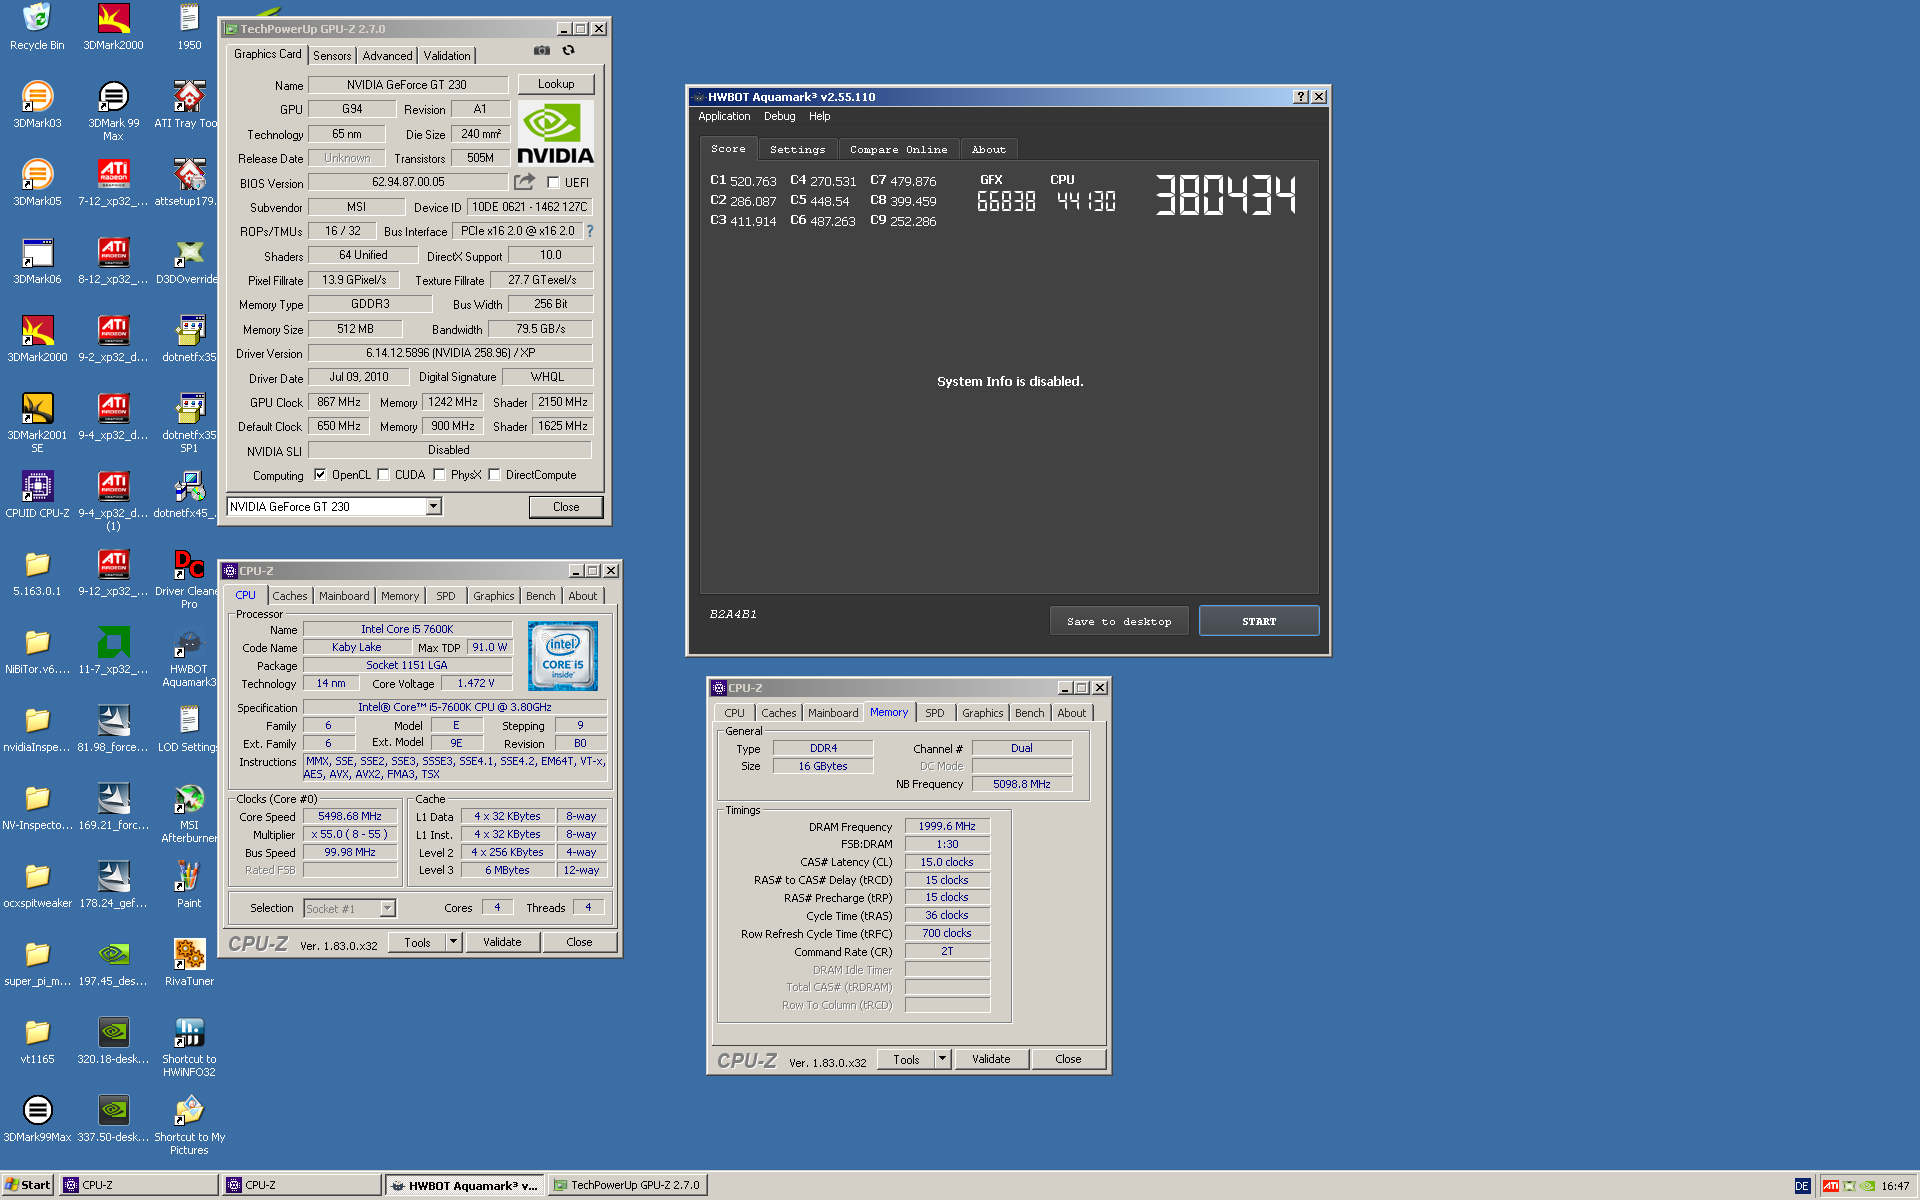This screenshot has width=1920, height=1200.
Task: Click Save to desktop button
Action: [x=1119, y=621]
